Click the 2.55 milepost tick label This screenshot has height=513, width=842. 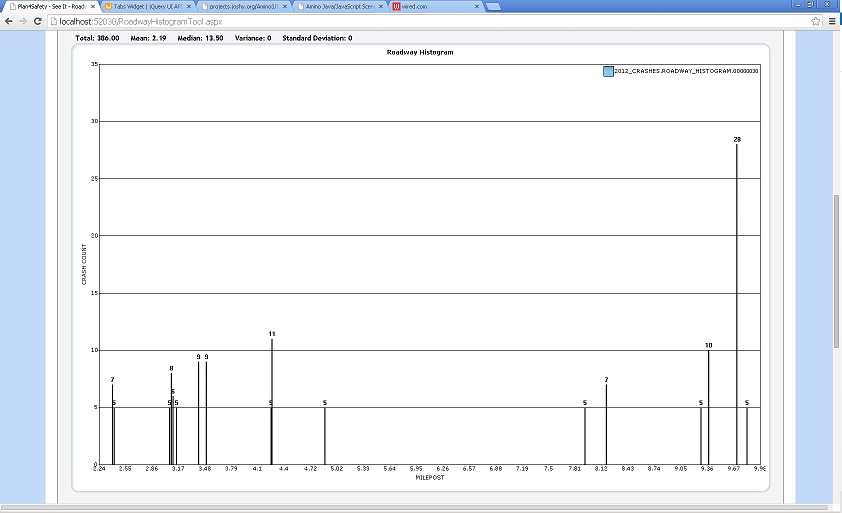pyautogui.click(x=125, y=469)
